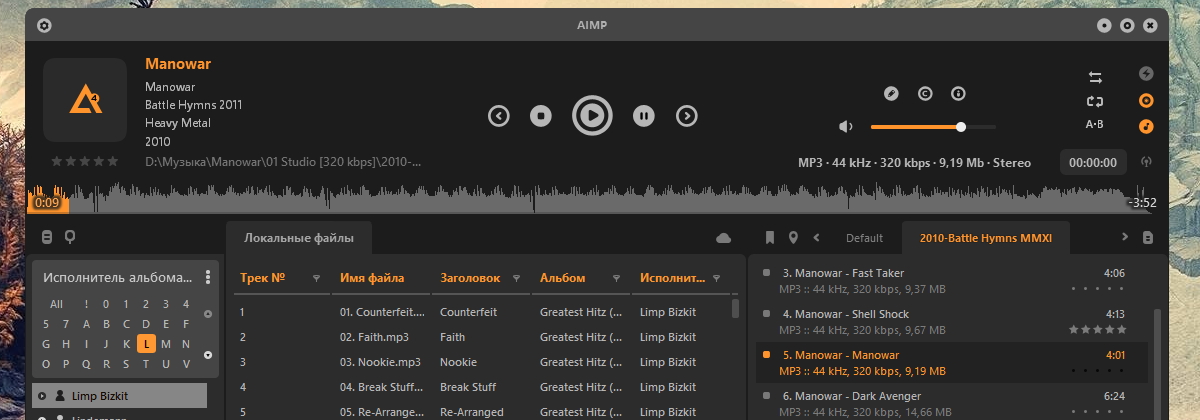Open Исполнитель альбома grouping options menu

pos(207,277)
